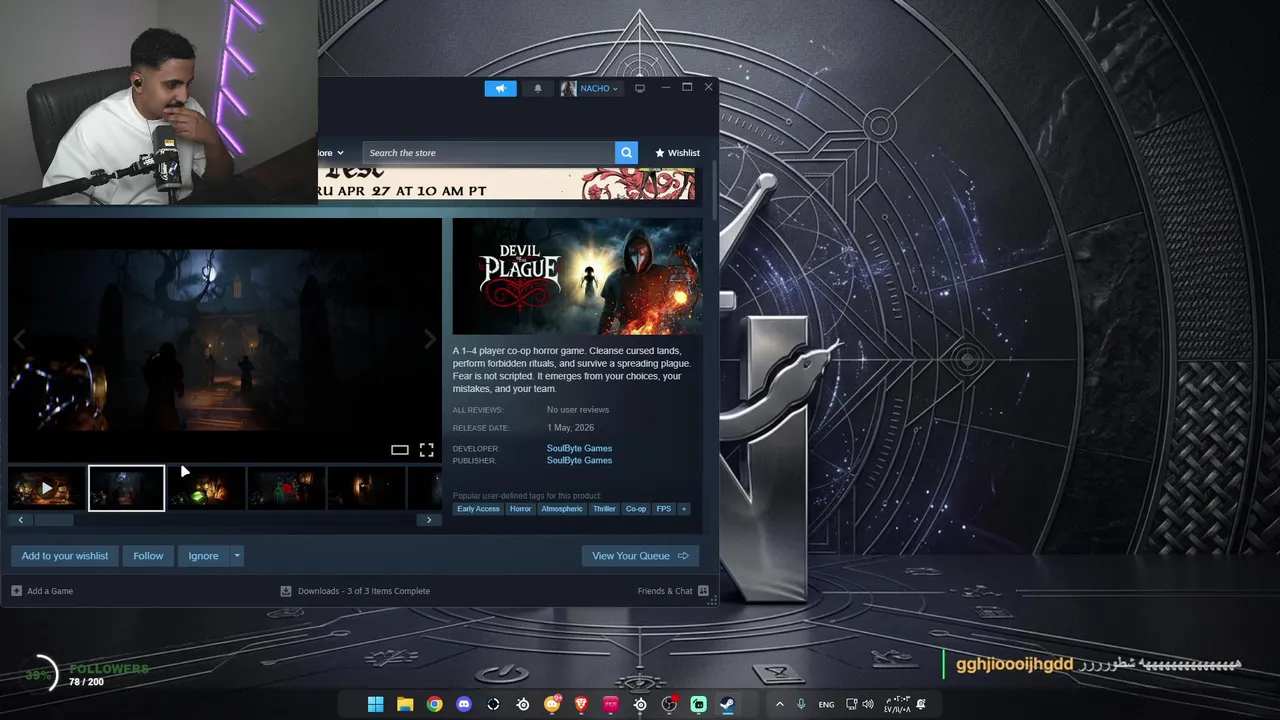The height and width of the screenshot is (720, 1280).
Task: Select the dark fifth screenshot thumbnail
Action: point(366,489)
